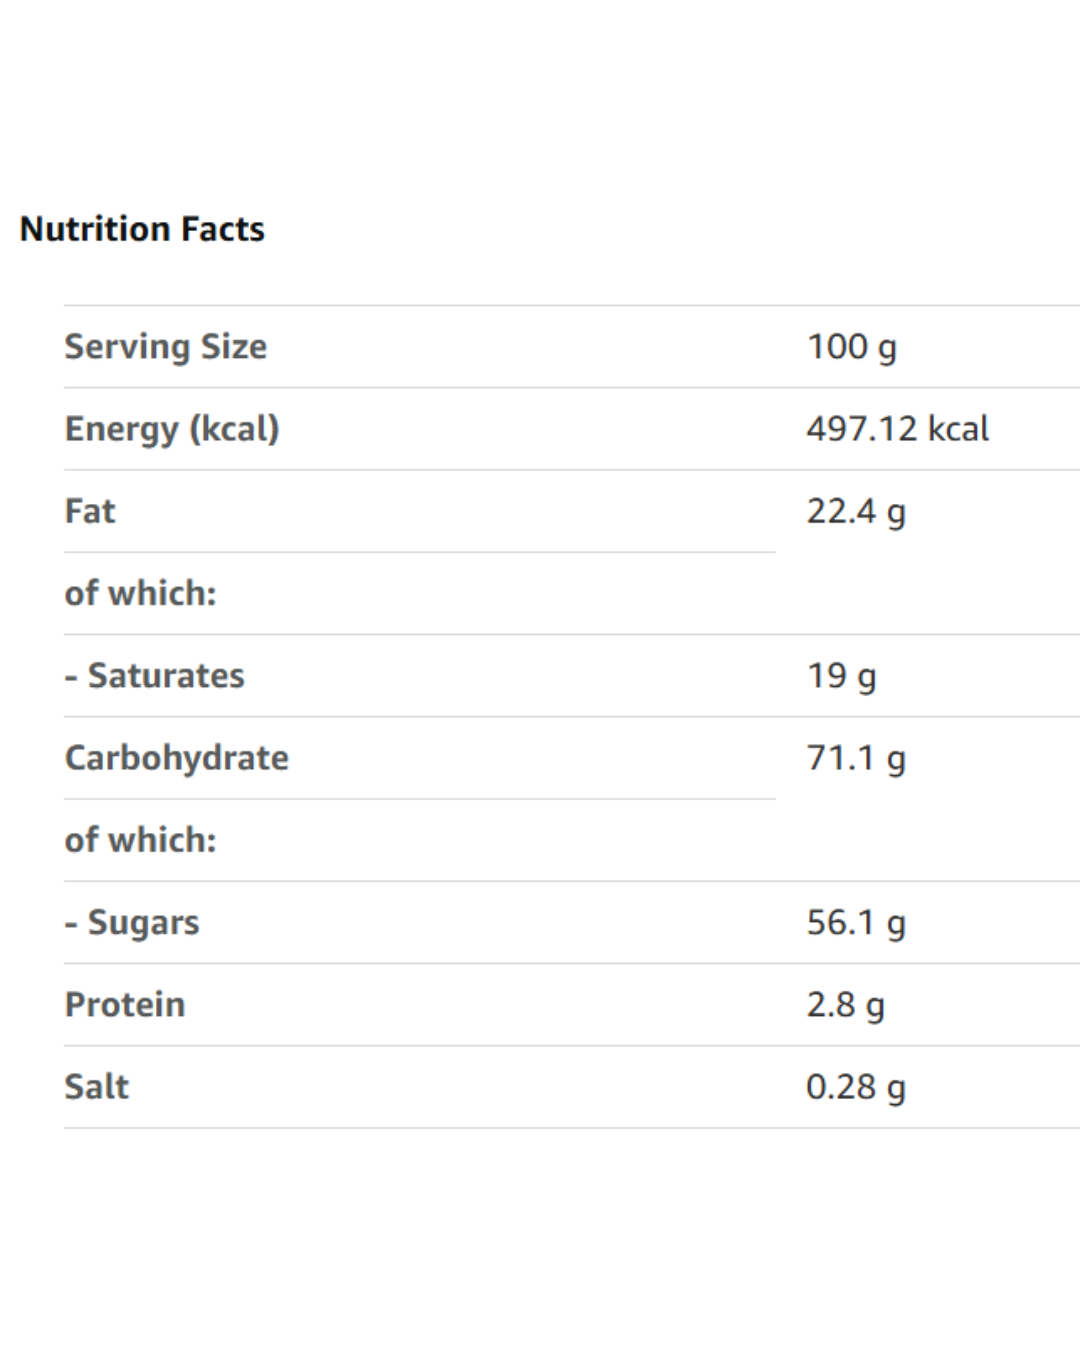Select the Fat row label

point(90,511)
